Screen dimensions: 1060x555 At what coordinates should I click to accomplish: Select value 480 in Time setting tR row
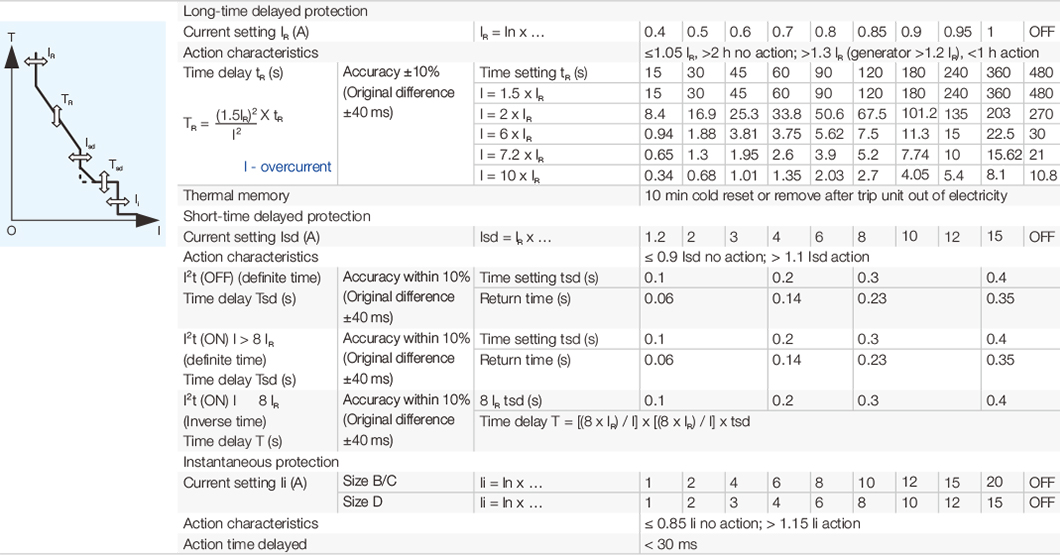click(1041, 72)
